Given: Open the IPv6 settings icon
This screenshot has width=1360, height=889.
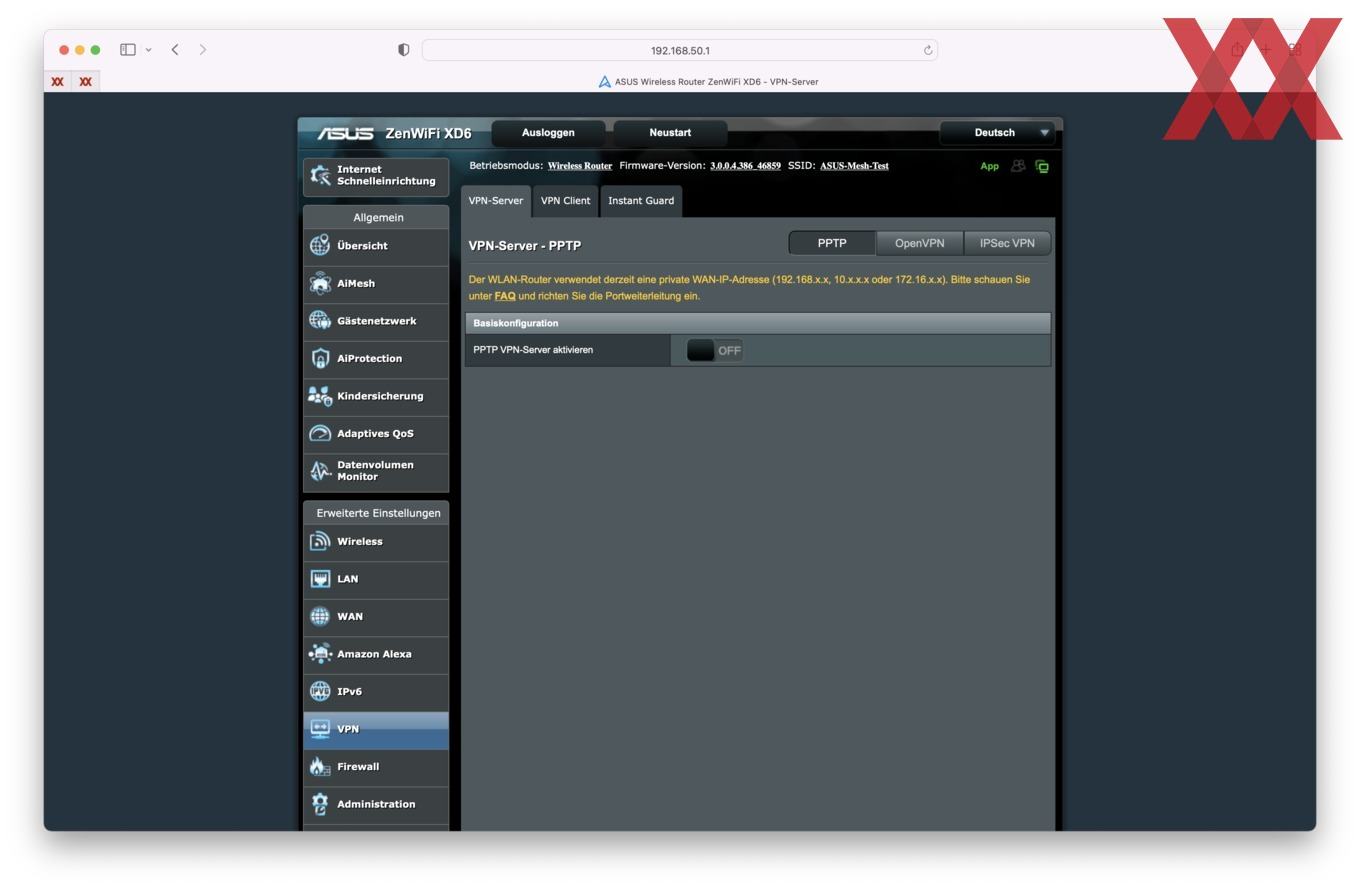Looking at the screenshot, I should 320,691.
